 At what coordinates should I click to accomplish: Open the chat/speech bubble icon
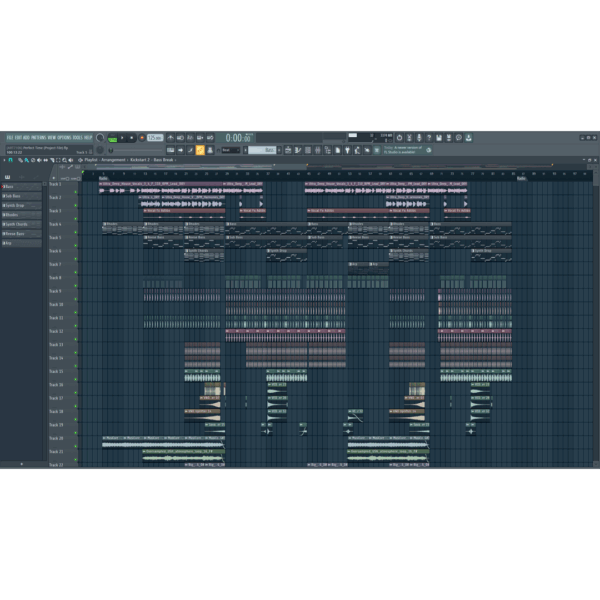pos(459,138)
